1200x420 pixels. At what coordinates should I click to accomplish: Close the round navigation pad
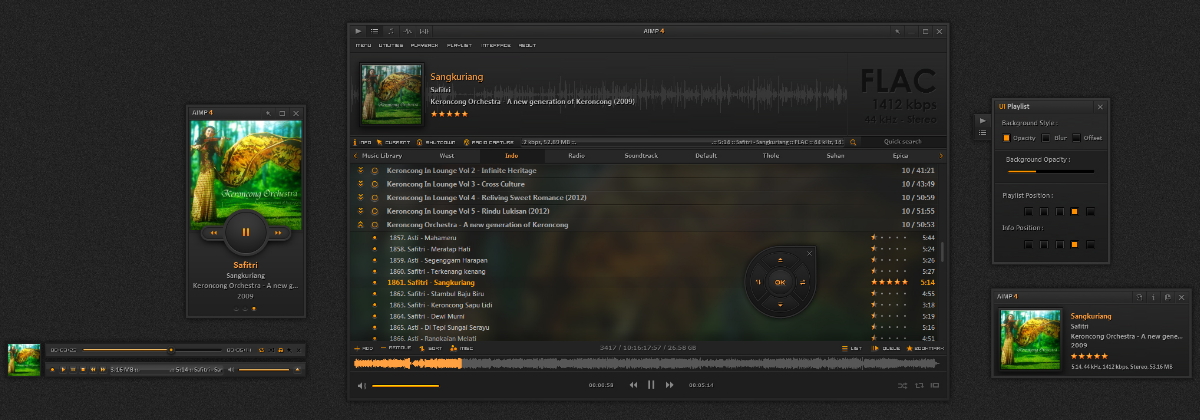pos(809,253)
